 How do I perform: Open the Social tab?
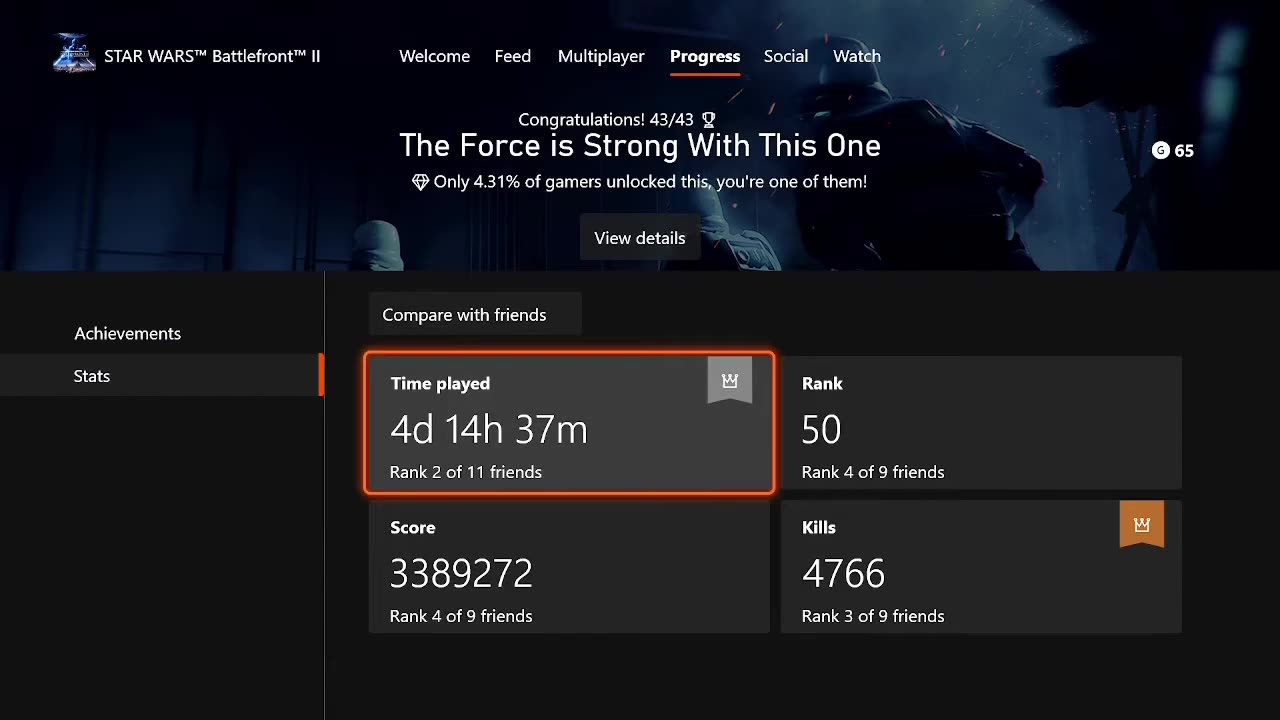point(785,56)
